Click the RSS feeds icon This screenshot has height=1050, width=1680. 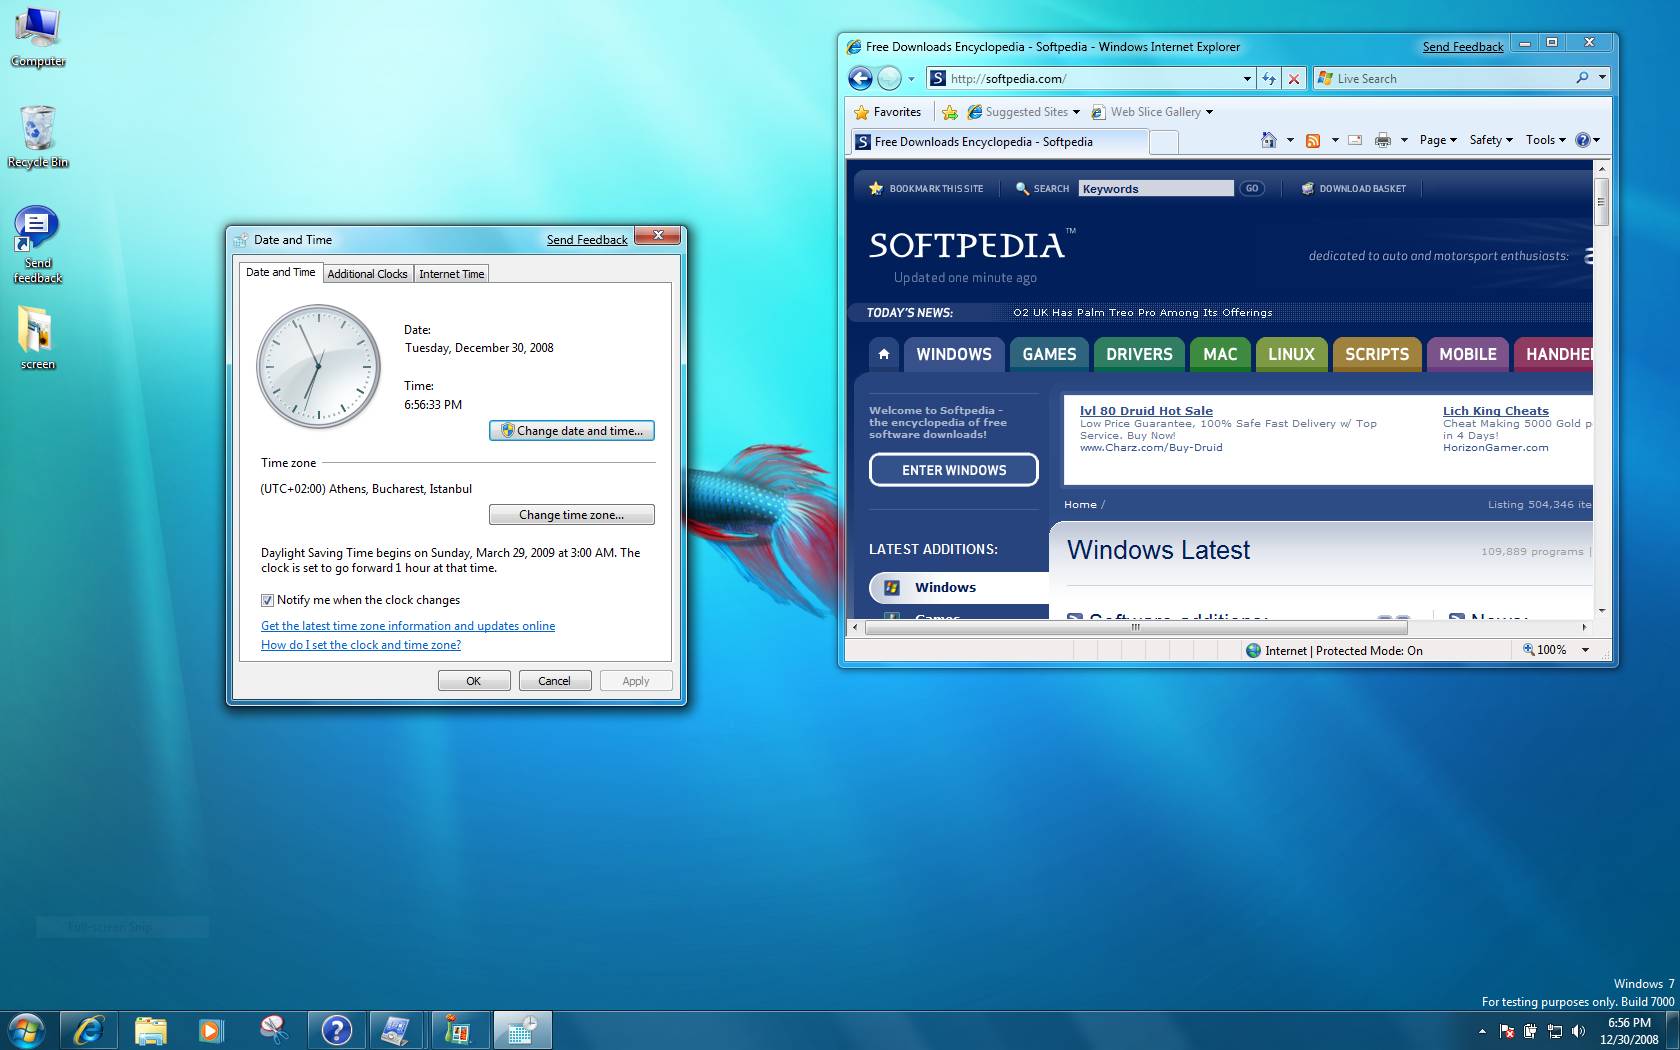(1313, 140)
